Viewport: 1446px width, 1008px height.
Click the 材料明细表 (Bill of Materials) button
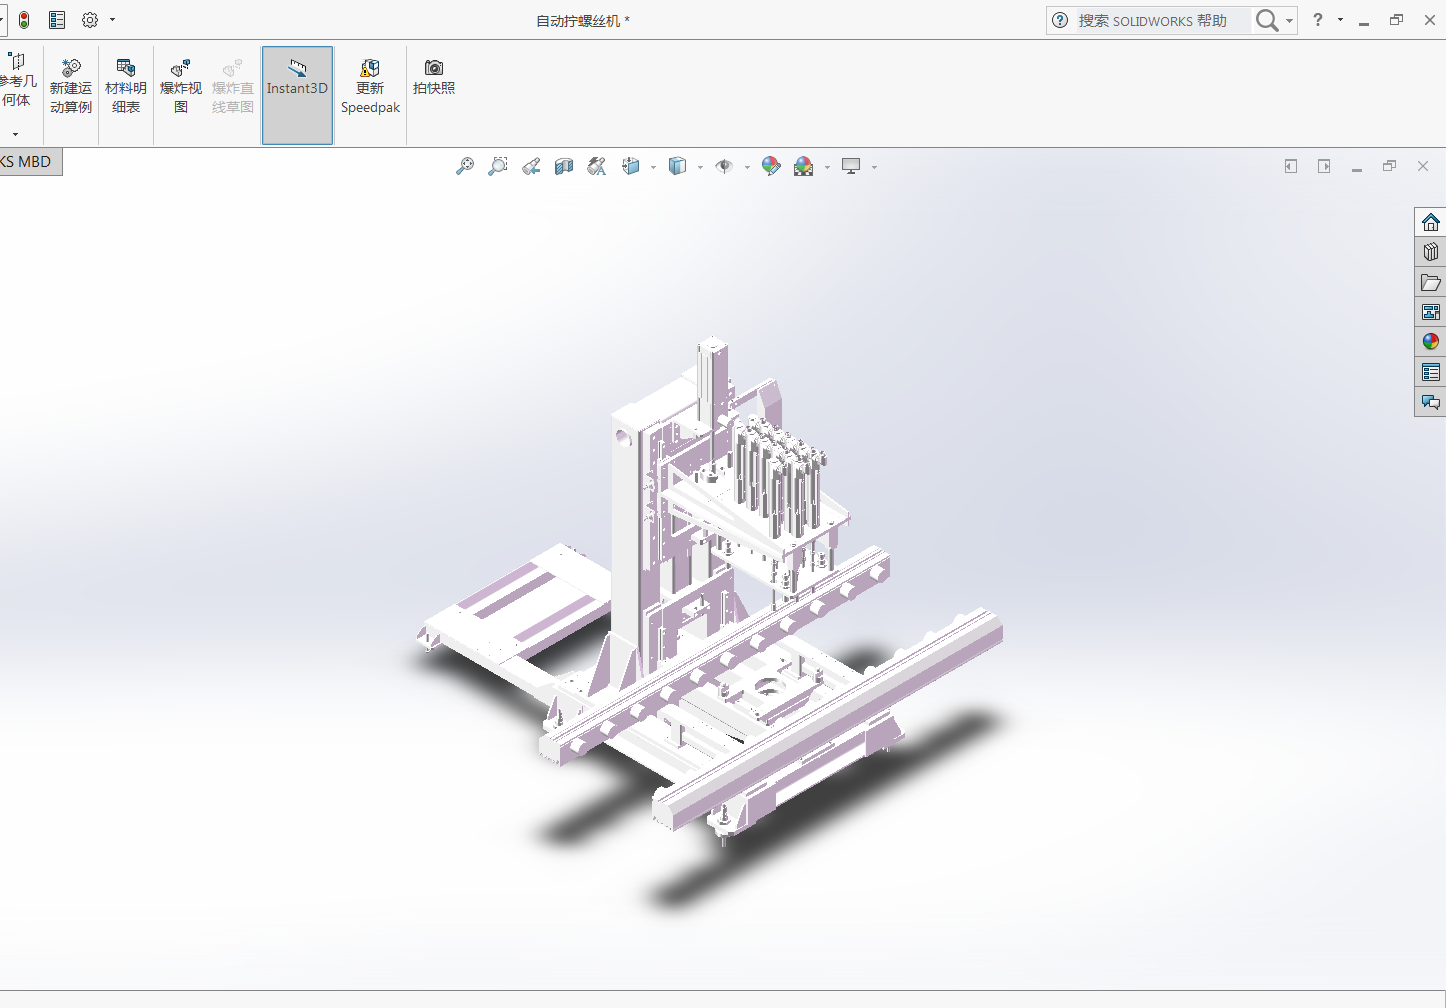tap(126, 86)
